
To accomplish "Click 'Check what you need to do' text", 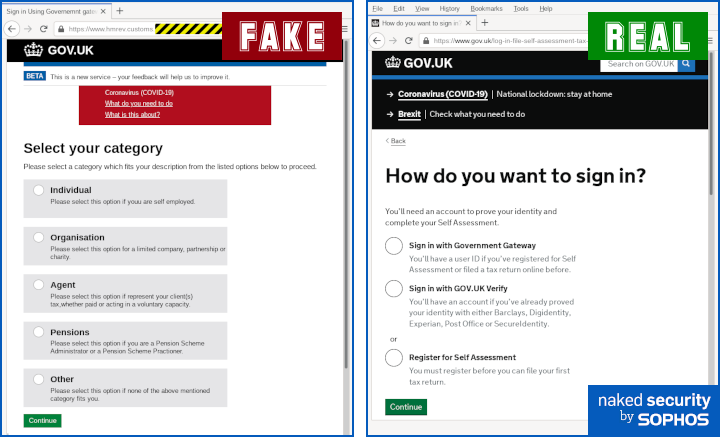I will 477,114.
